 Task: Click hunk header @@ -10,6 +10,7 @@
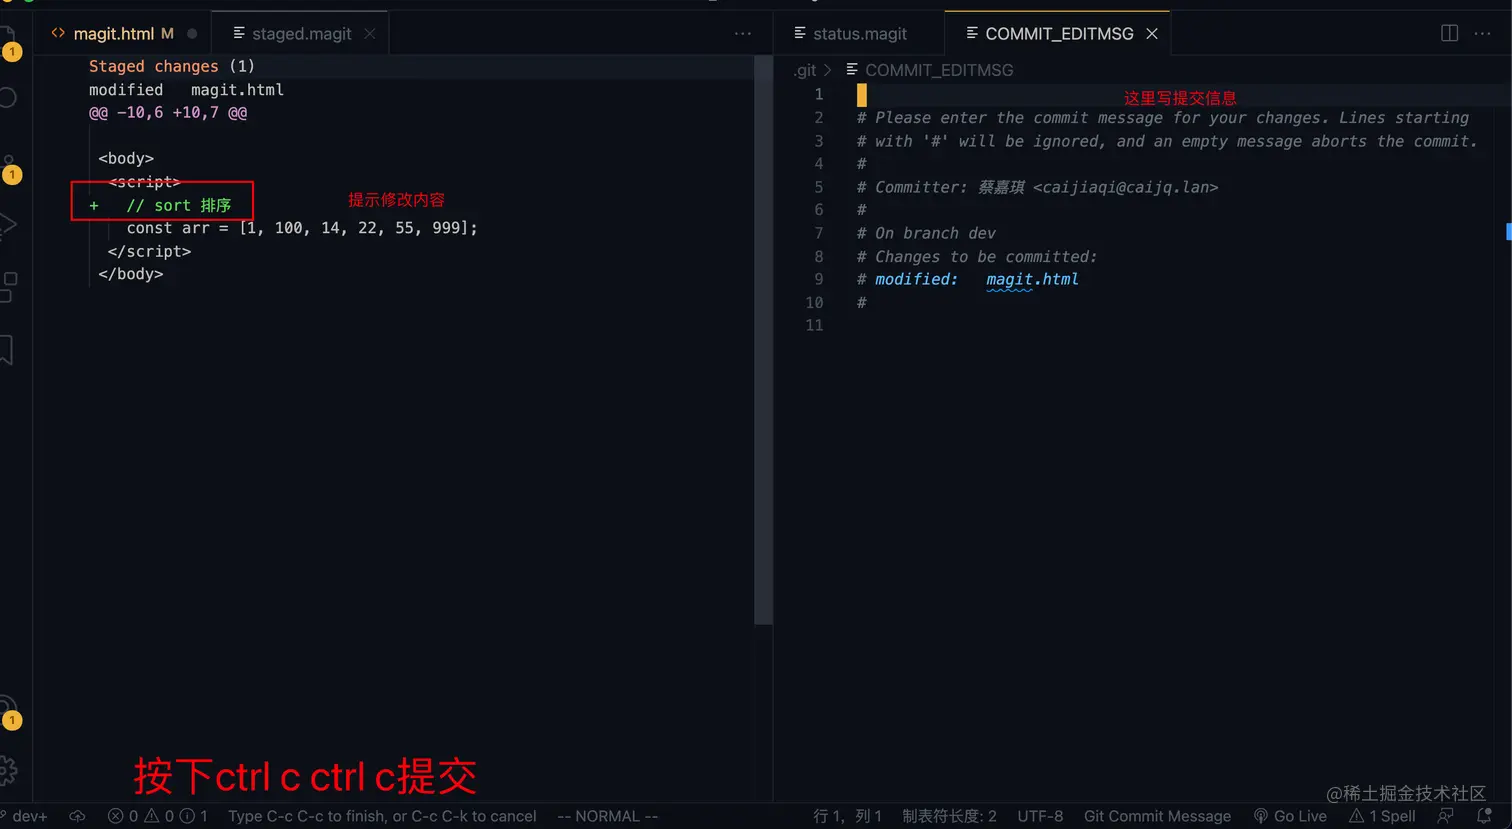point(168,112)
